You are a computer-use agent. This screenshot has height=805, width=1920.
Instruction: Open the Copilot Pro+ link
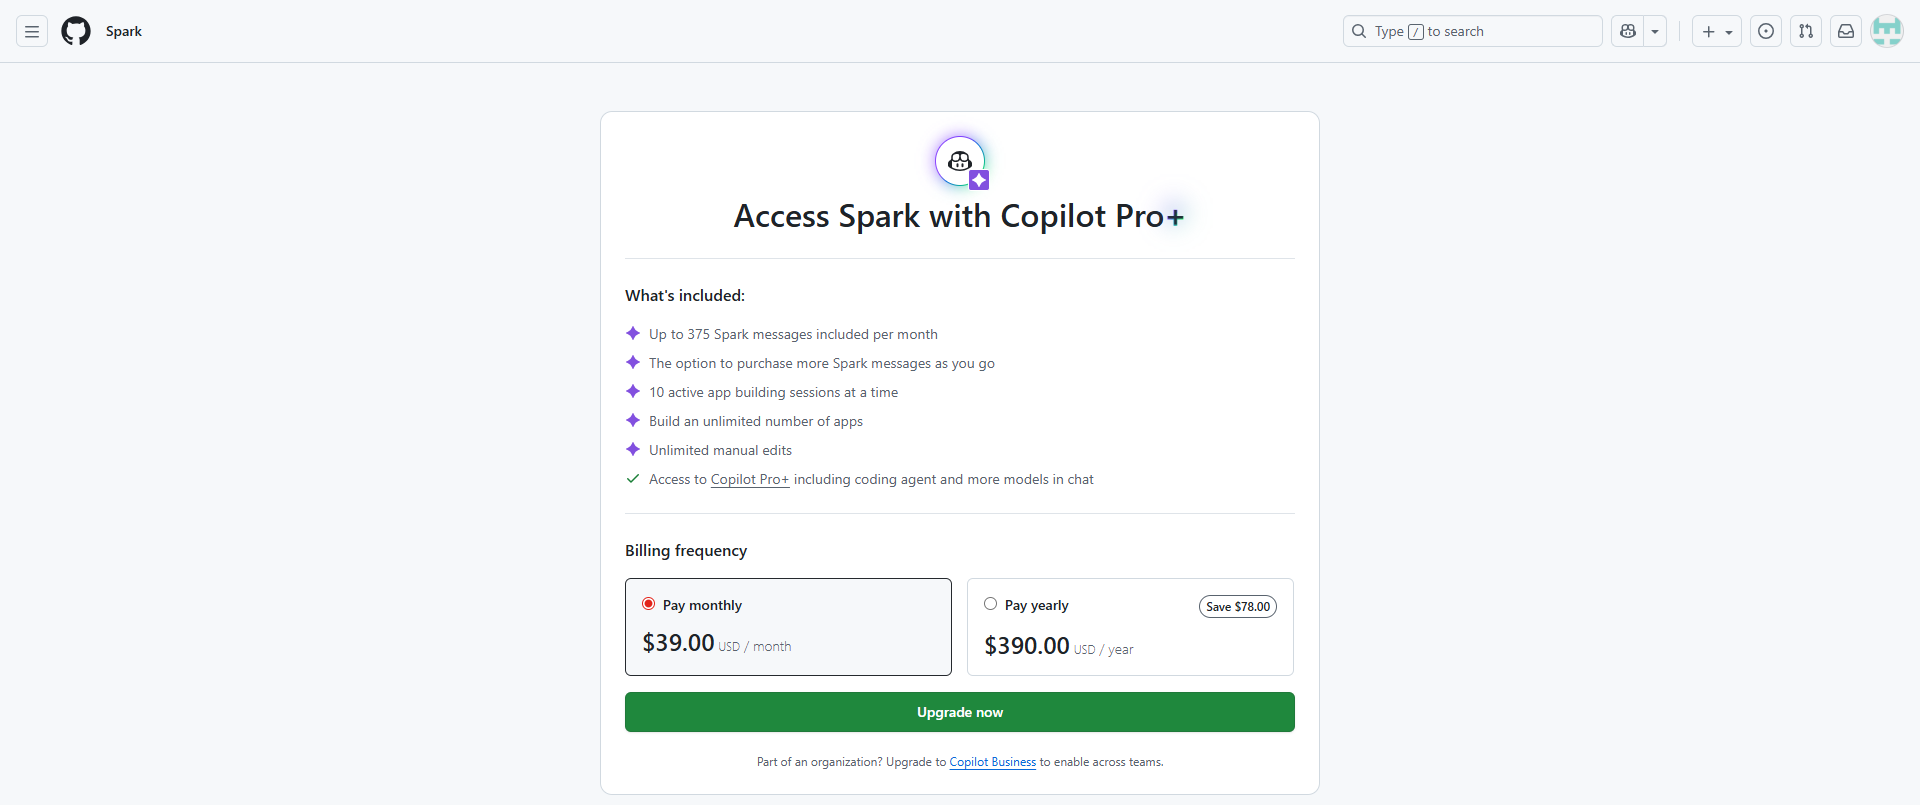click(749, 479)
